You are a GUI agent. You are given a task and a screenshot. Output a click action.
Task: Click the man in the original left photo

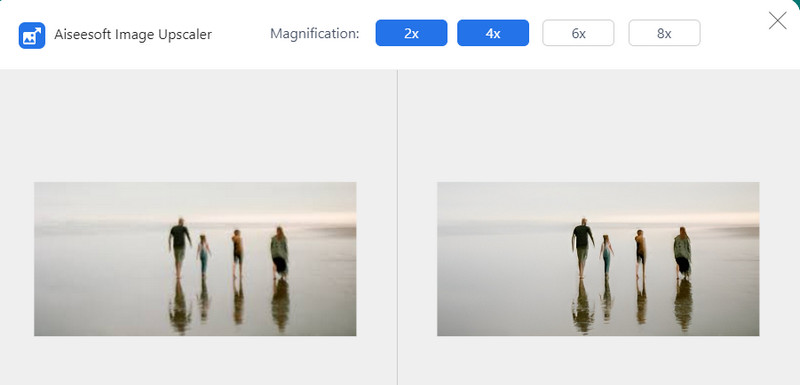(x=180, y=248)
